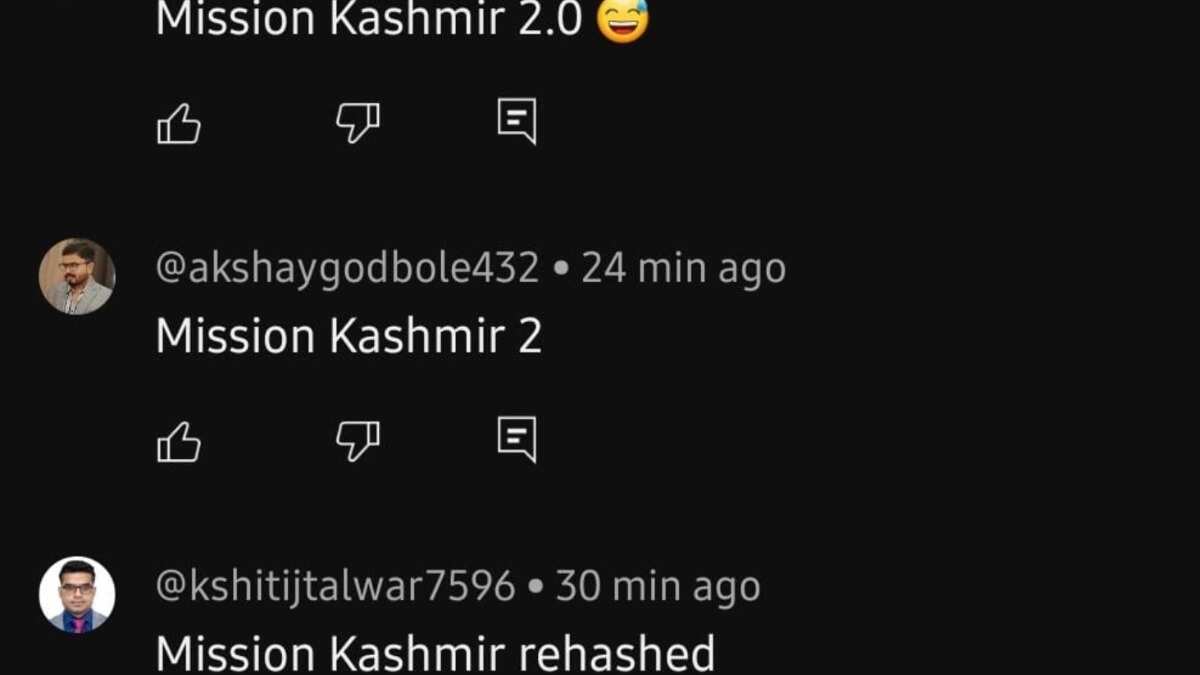This screenshot has height=675, width=1200.
Task: Click the '30 min ago' timestamp
Action: 658,586
